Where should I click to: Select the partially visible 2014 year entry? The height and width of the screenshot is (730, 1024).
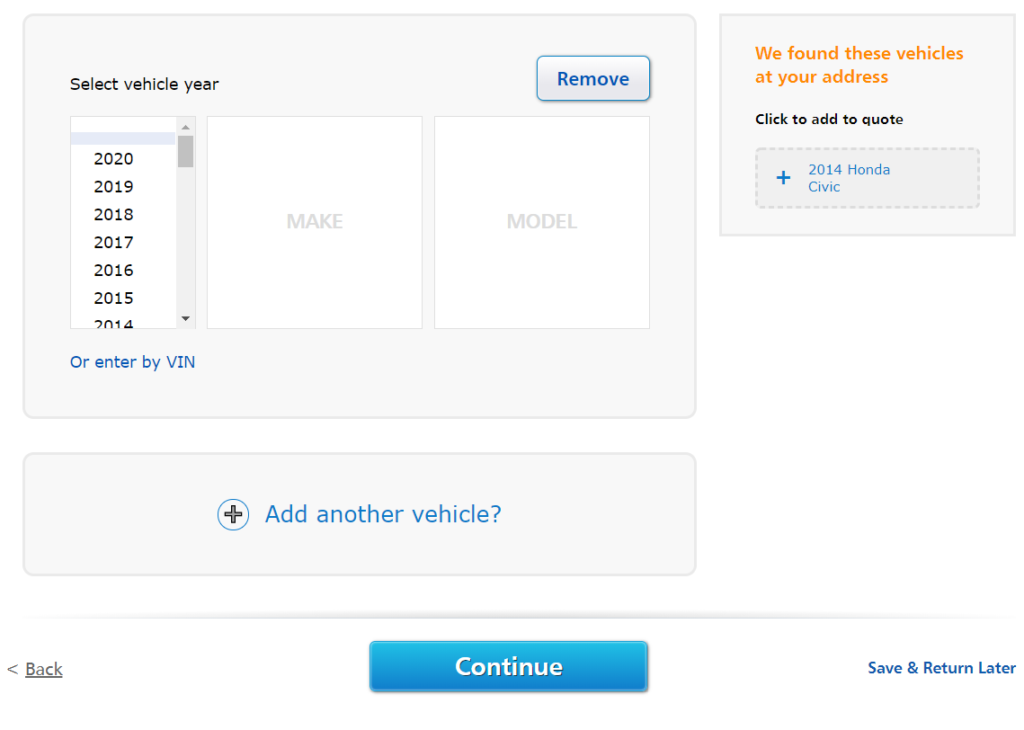(123, 323)
